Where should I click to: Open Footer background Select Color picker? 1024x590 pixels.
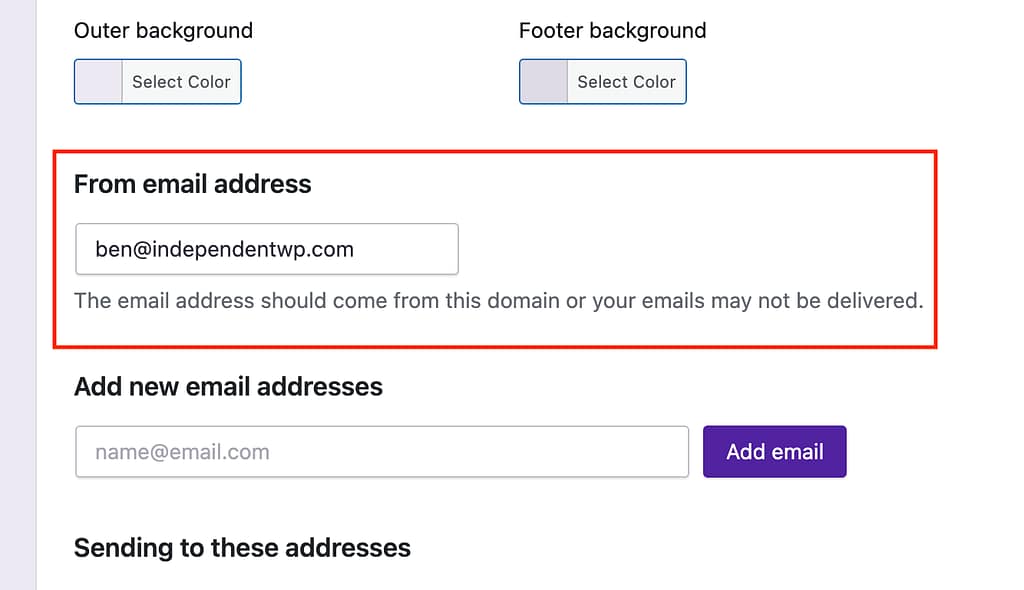point(626,82)
